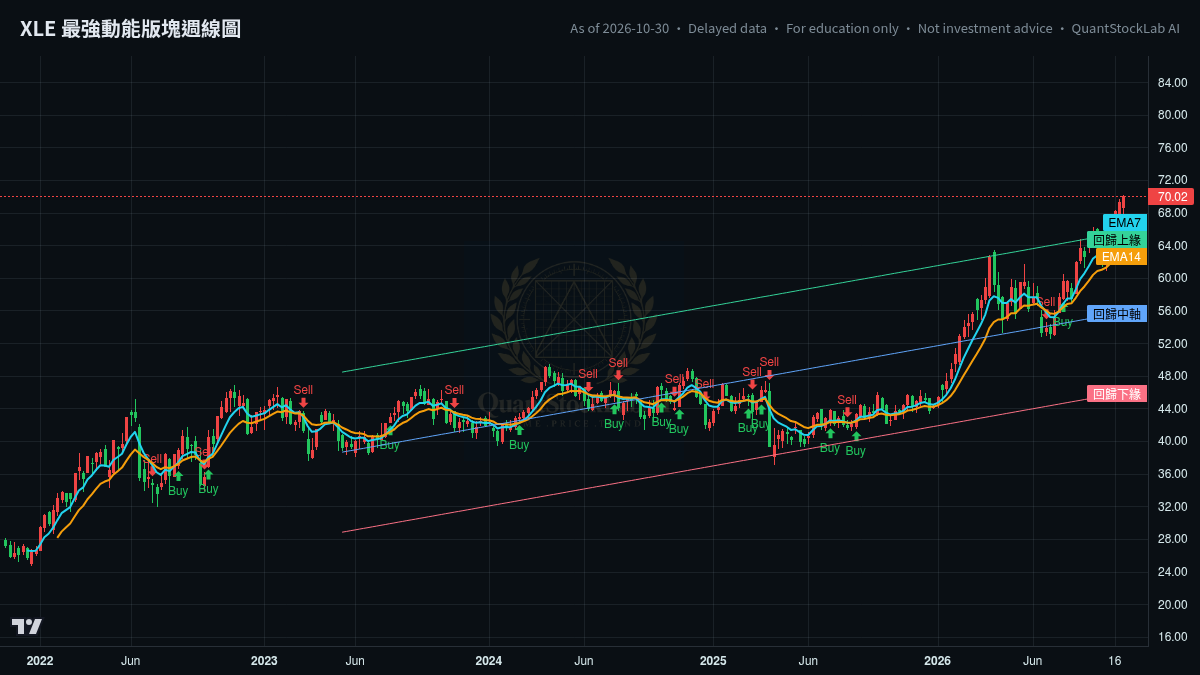Click the QuantStockLab AI text
The width and height of the screenshot is (1200, 675).
point(1125,28)
